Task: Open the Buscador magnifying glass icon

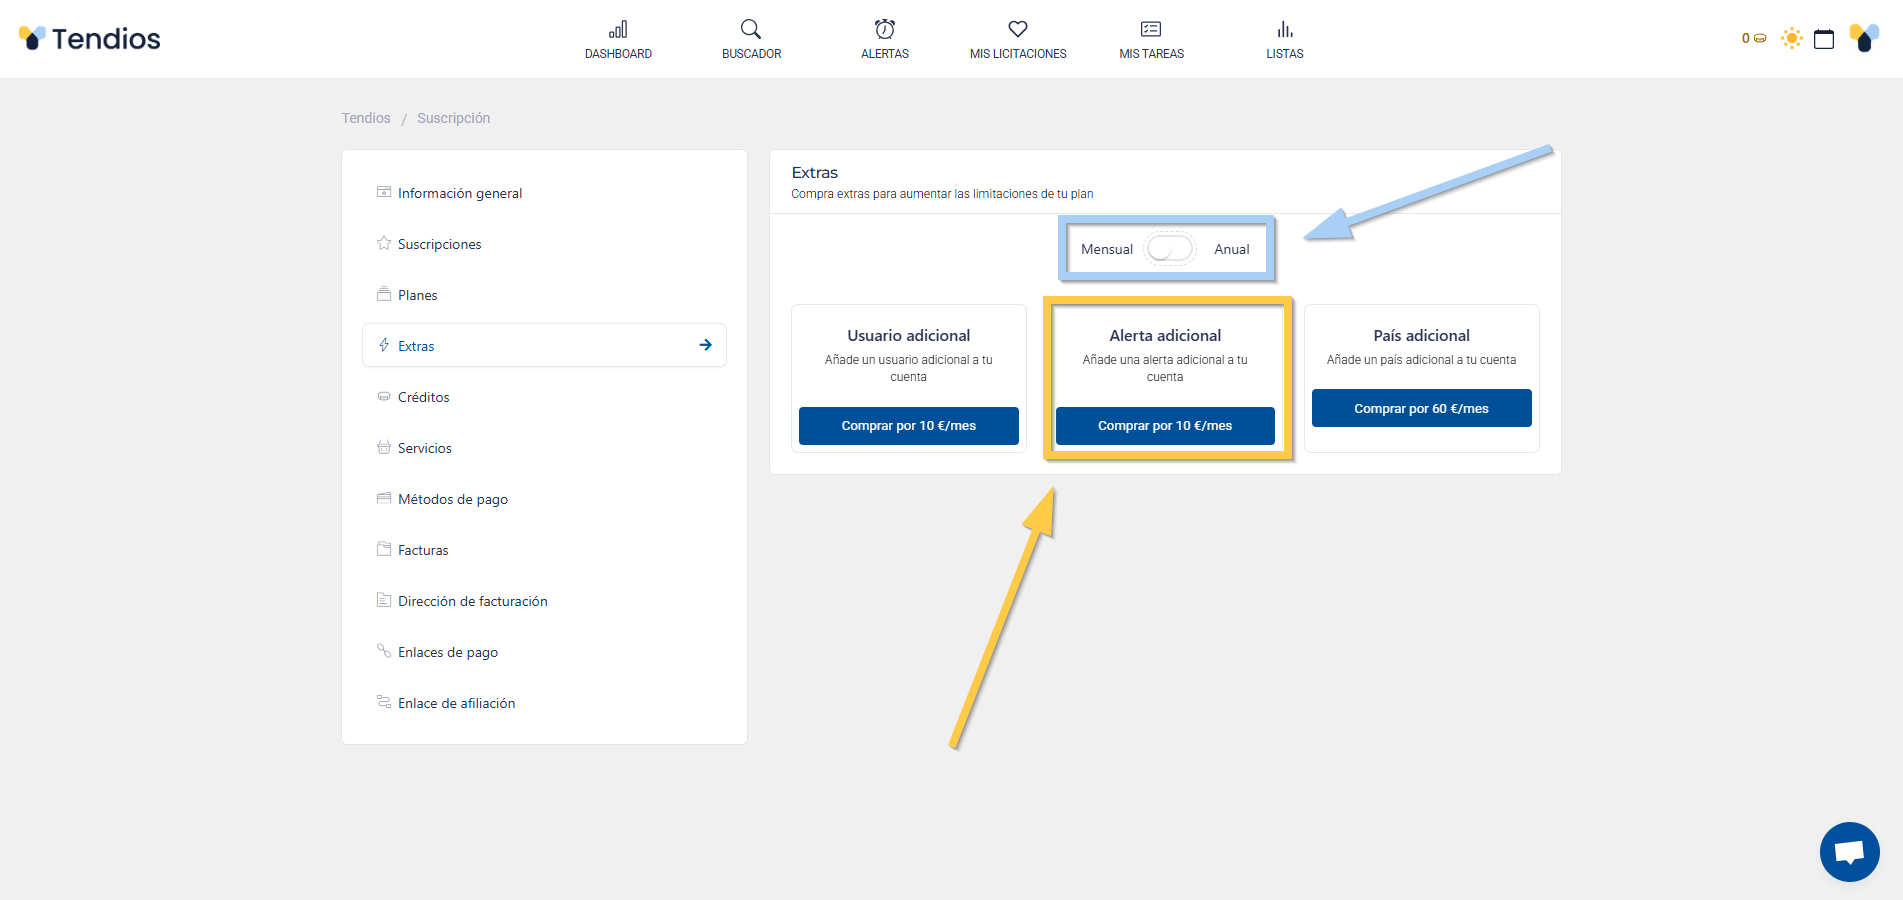Action: point(751,30)
